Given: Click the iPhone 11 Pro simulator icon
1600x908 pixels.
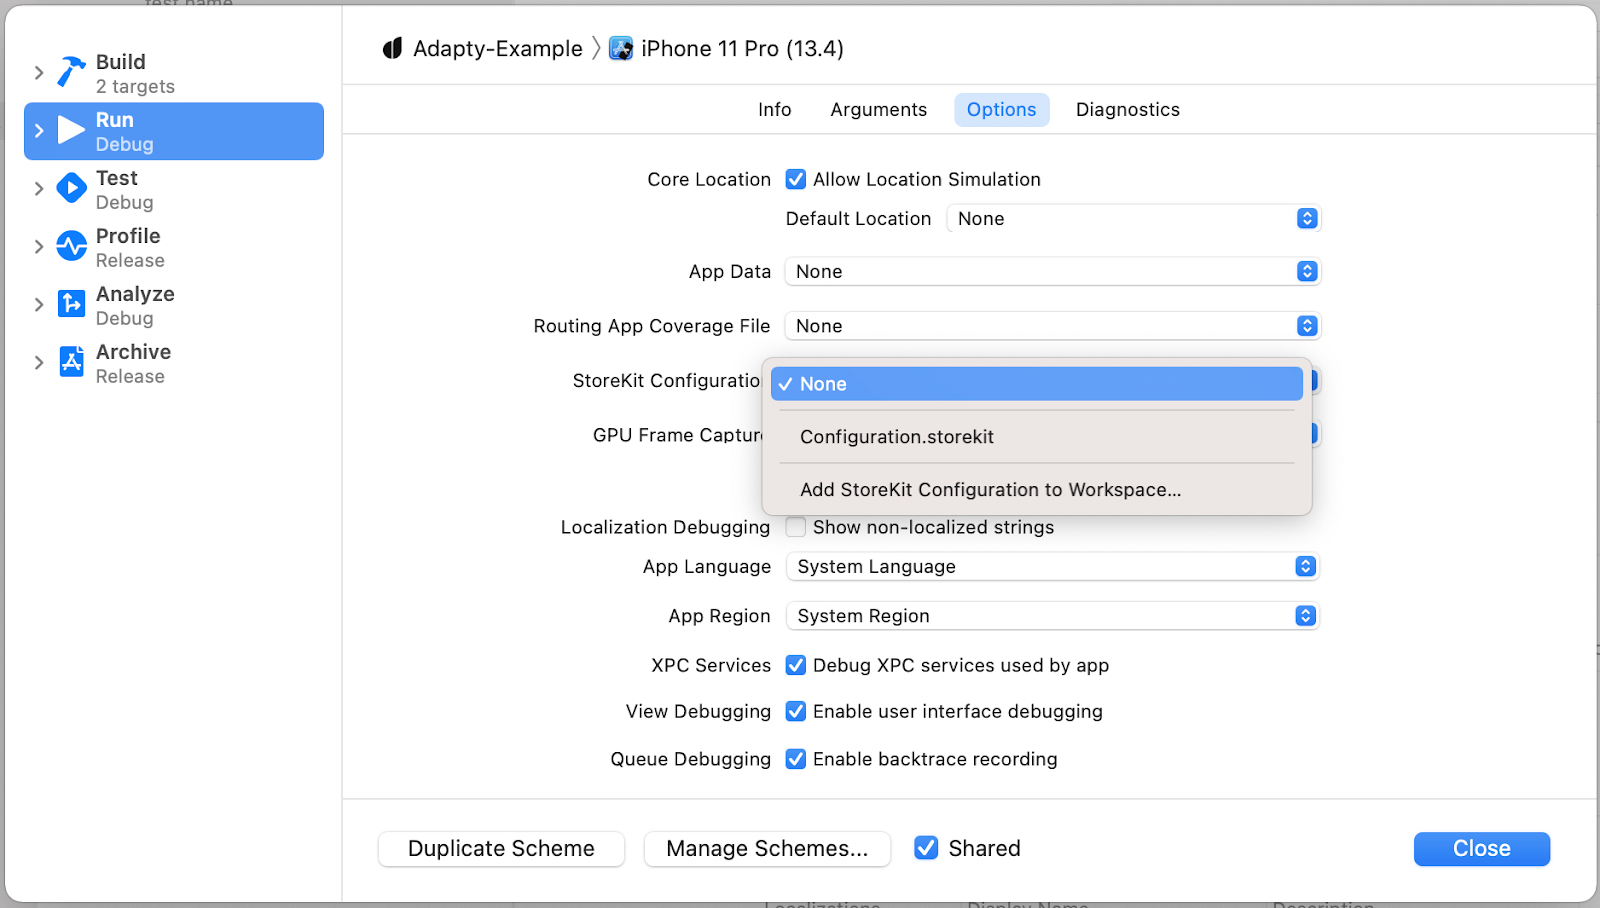Looking at the screenshot, I should coord(621,49).
